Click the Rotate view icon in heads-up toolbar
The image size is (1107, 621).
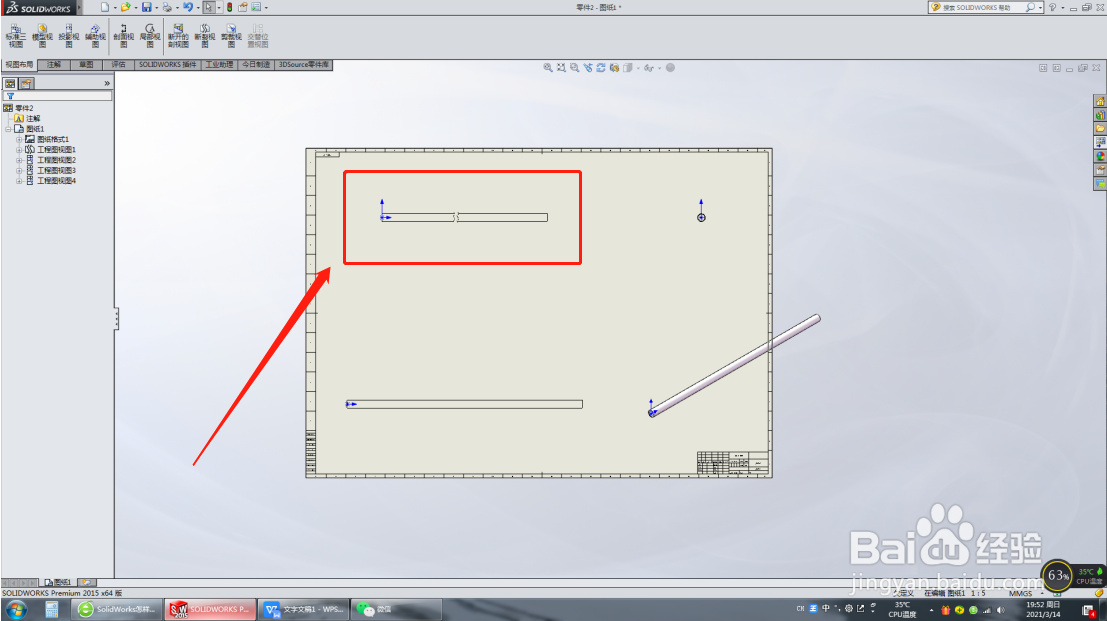pos(602,68)
